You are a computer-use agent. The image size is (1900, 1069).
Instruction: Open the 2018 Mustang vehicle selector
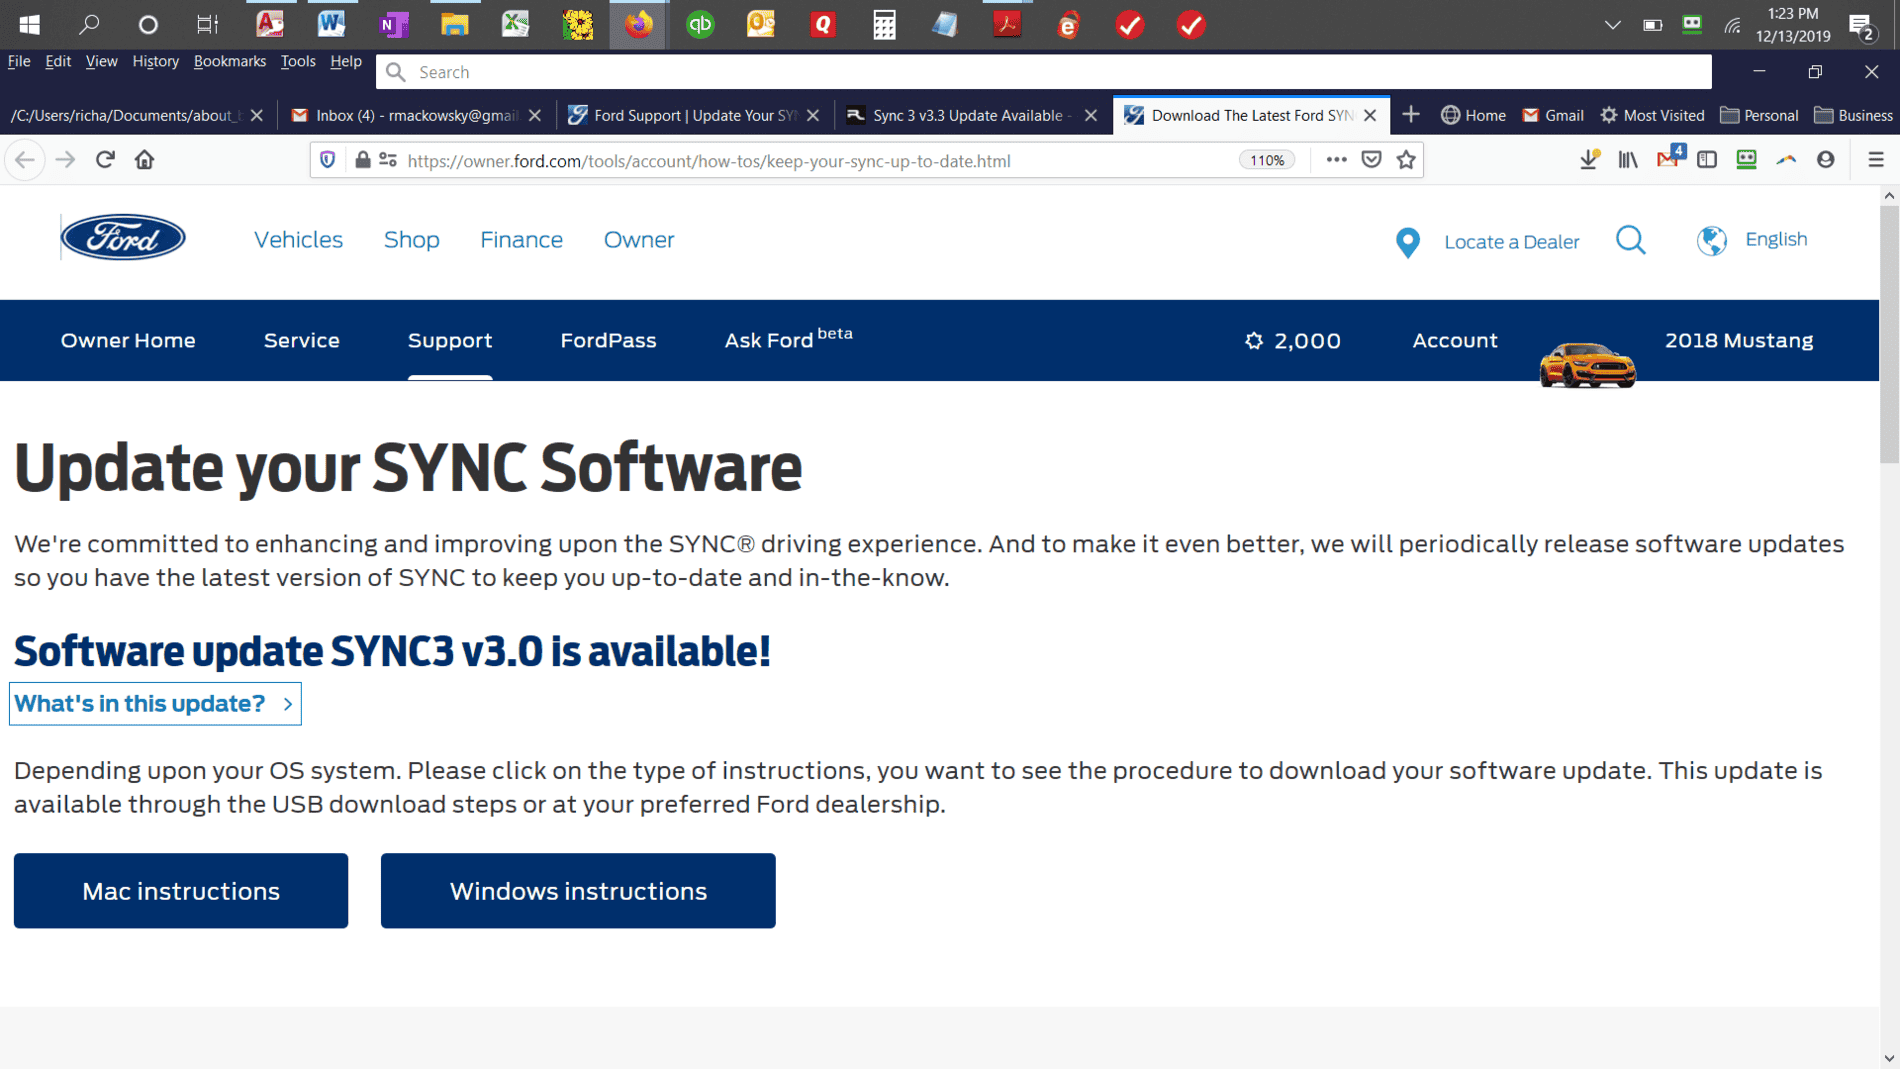click(x=1738, y=341)
